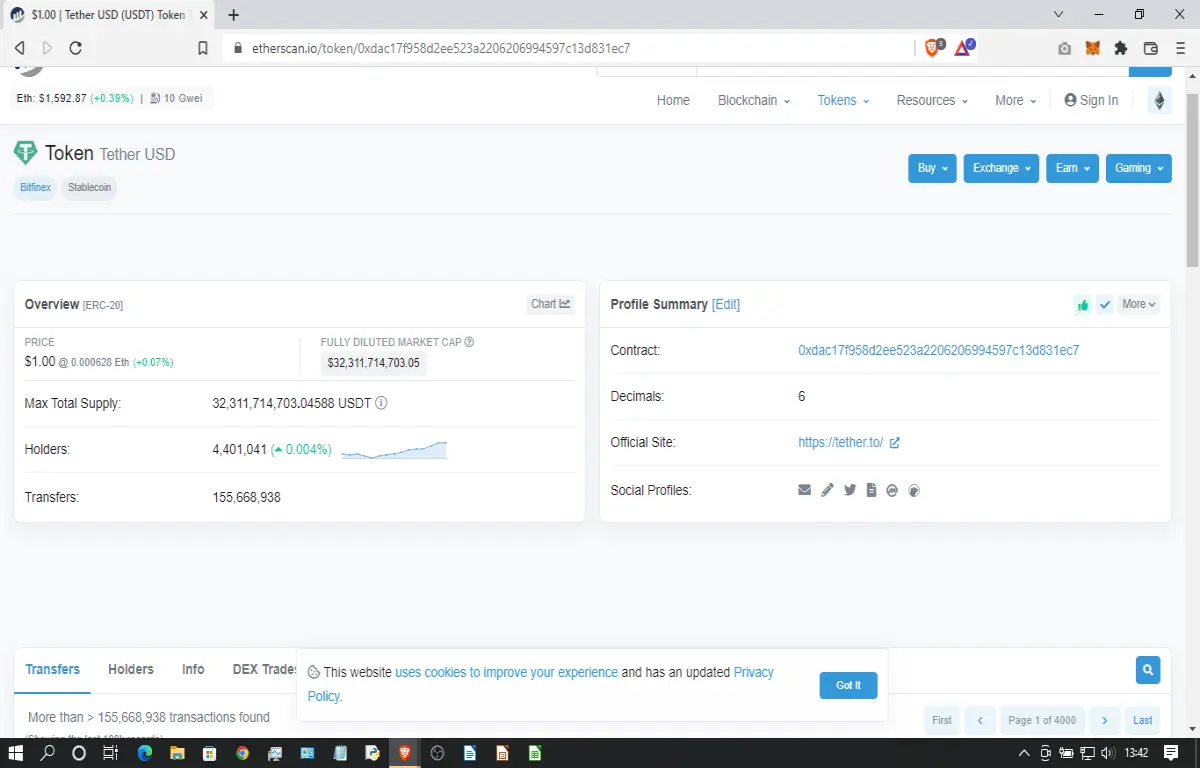The image size is (1200, 768).
Task: Visit the https://tether.to/ official site
Action: point(840,442)
